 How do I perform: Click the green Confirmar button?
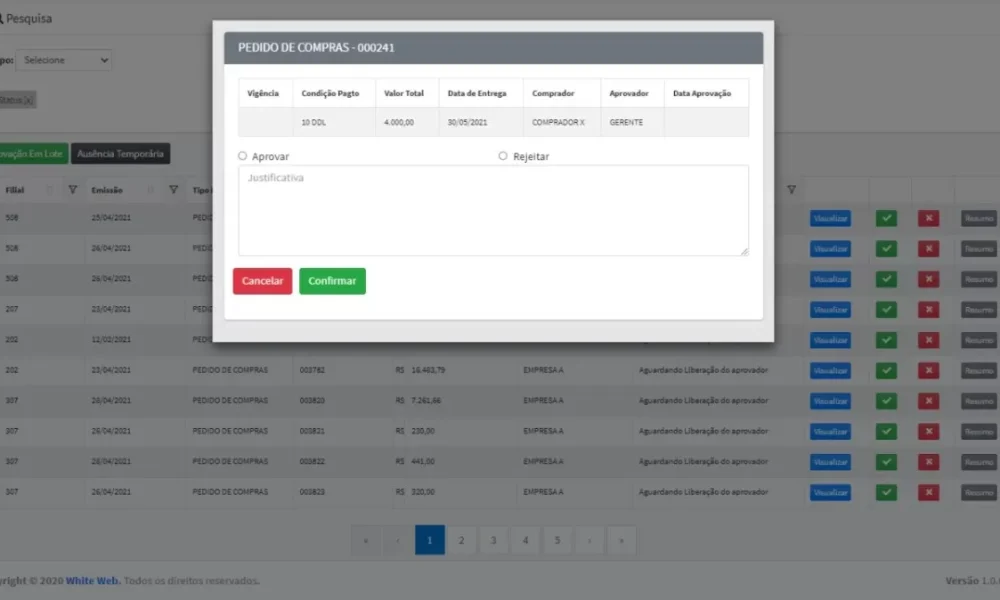click(x=332, y=281)
